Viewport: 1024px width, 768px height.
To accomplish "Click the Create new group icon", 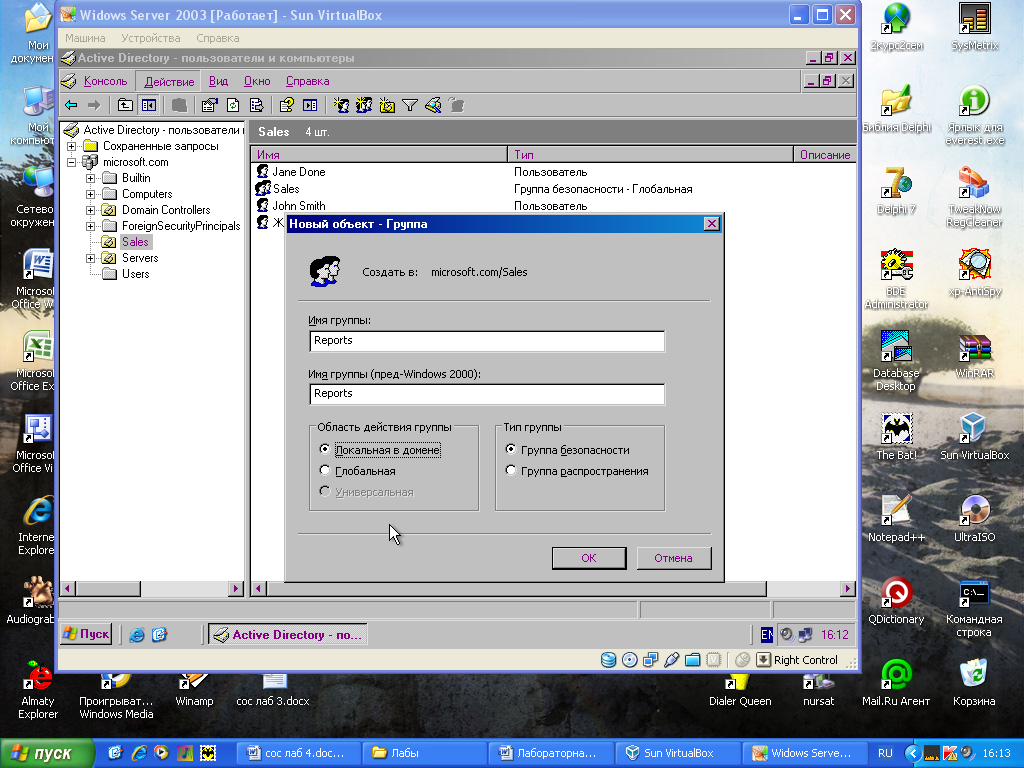I will 364,105.
